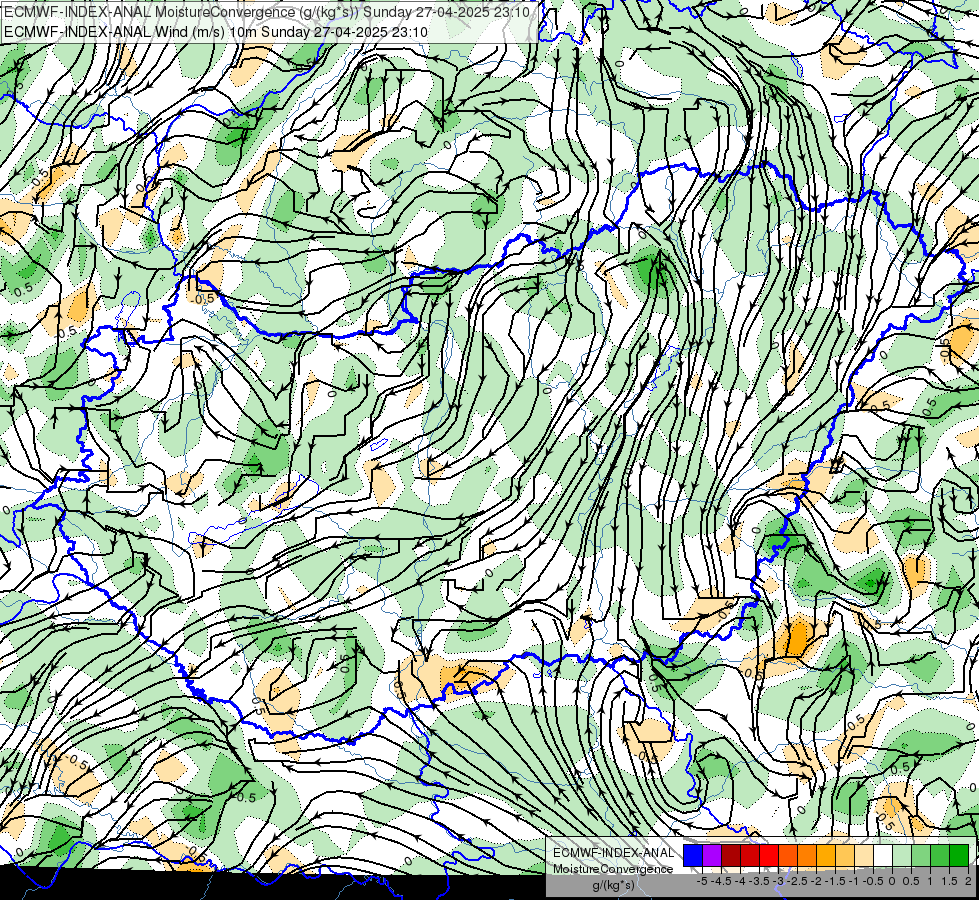The height and width of the screenshot is (900, 979).
Task: Click the white swatch from -0.5 to 0
Action: pos(883,856)
